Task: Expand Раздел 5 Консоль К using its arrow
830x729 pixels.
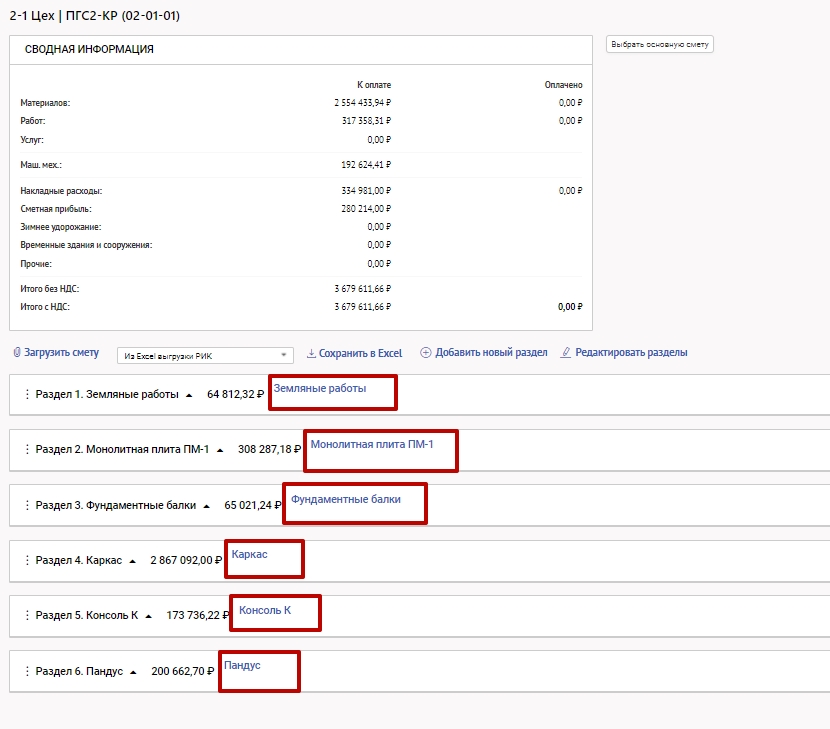Action: coord(149,616)
